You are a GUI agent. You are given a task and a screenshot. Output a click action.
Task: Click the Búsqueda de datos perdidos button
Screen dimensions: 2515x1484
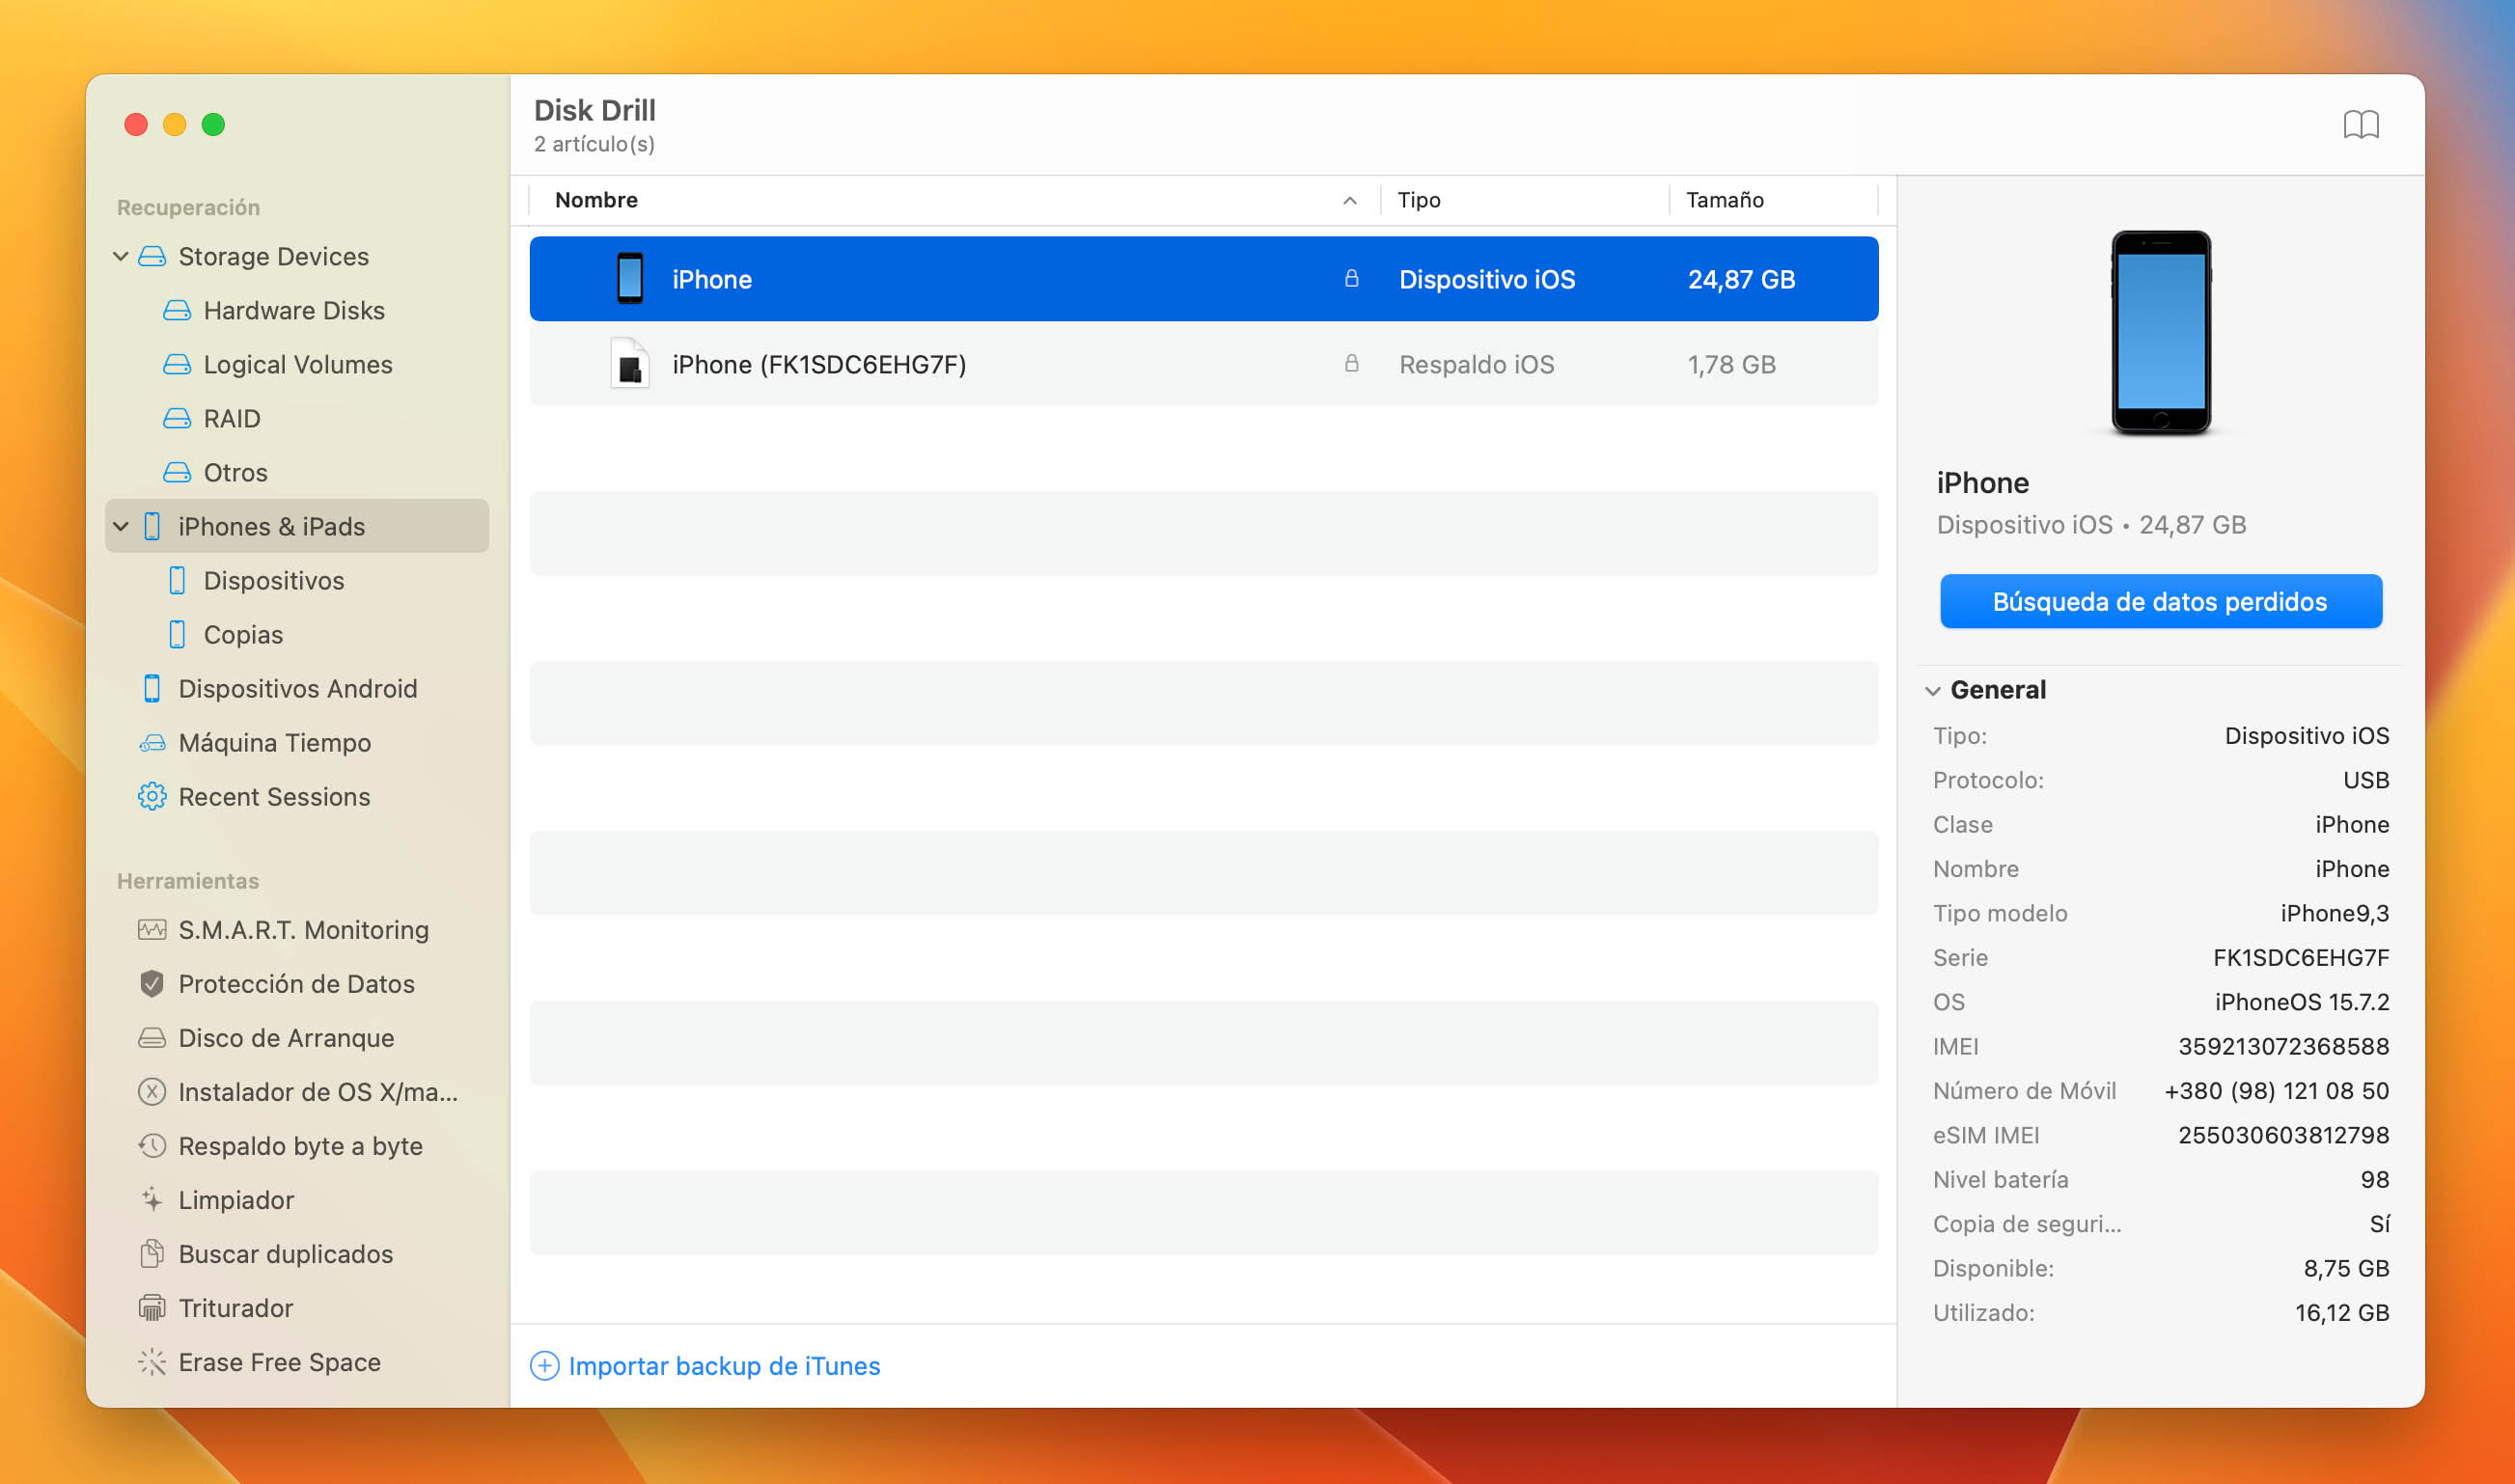click(2160, 601)
